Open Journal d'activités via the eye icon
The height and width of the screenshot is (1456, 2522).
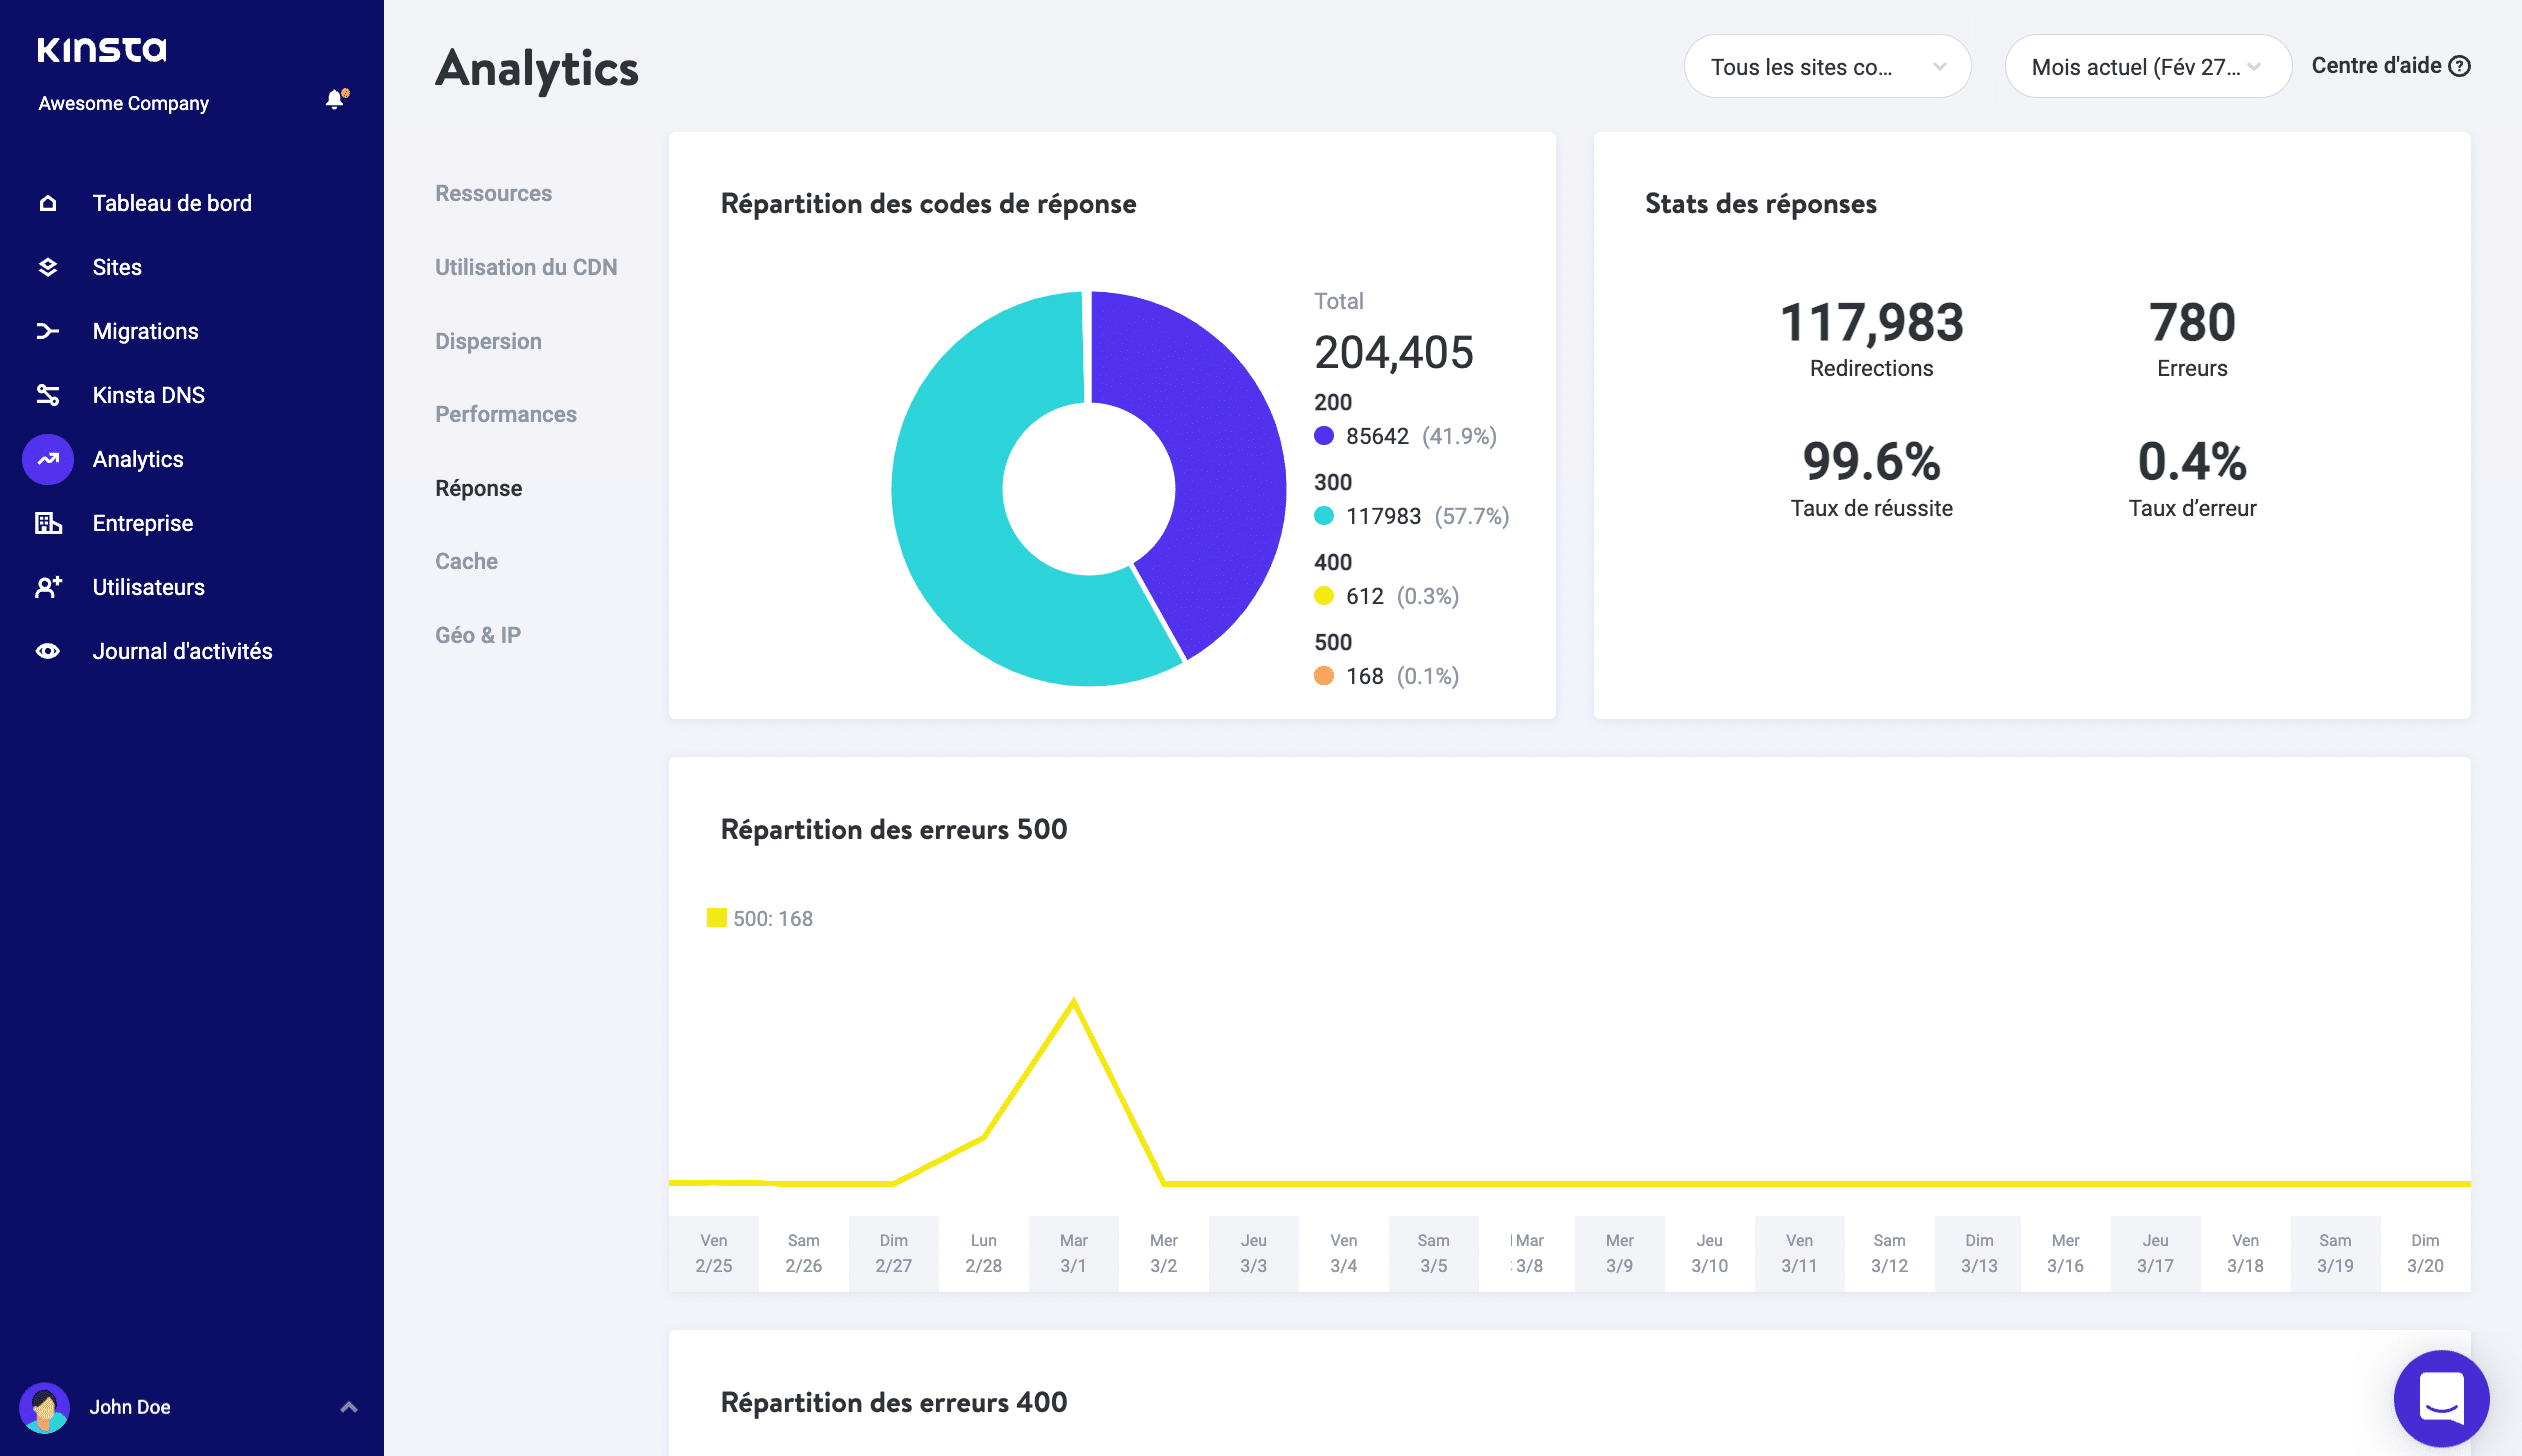click(47, 650)
